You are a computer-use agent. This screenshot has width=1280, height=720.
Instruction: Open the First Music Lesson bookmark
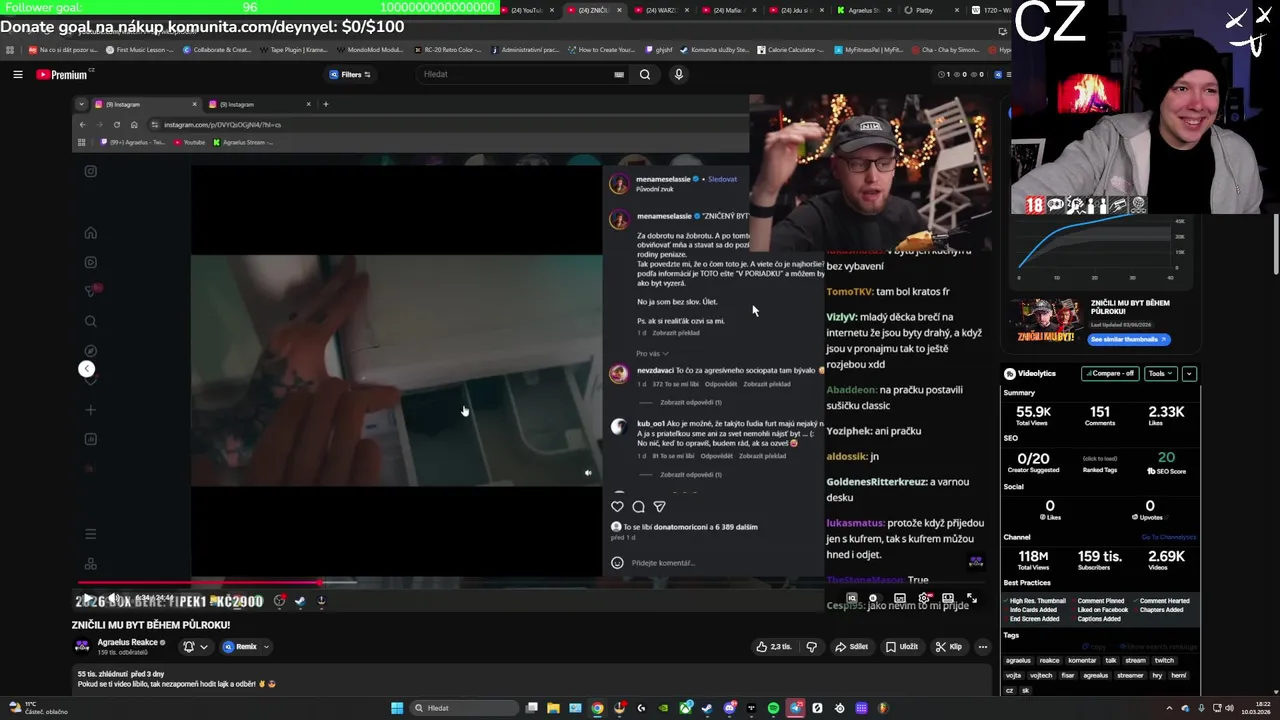pos(139,49)
